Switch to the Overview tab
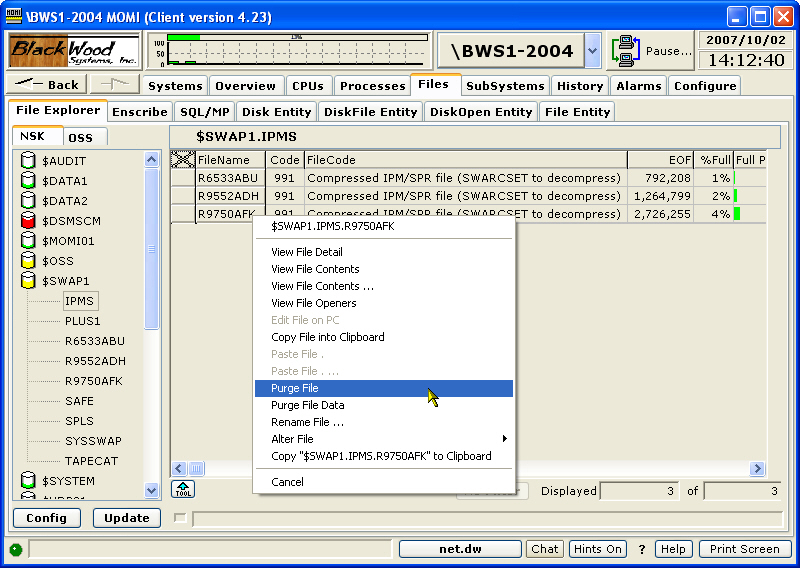 click(x=245, y=86)
